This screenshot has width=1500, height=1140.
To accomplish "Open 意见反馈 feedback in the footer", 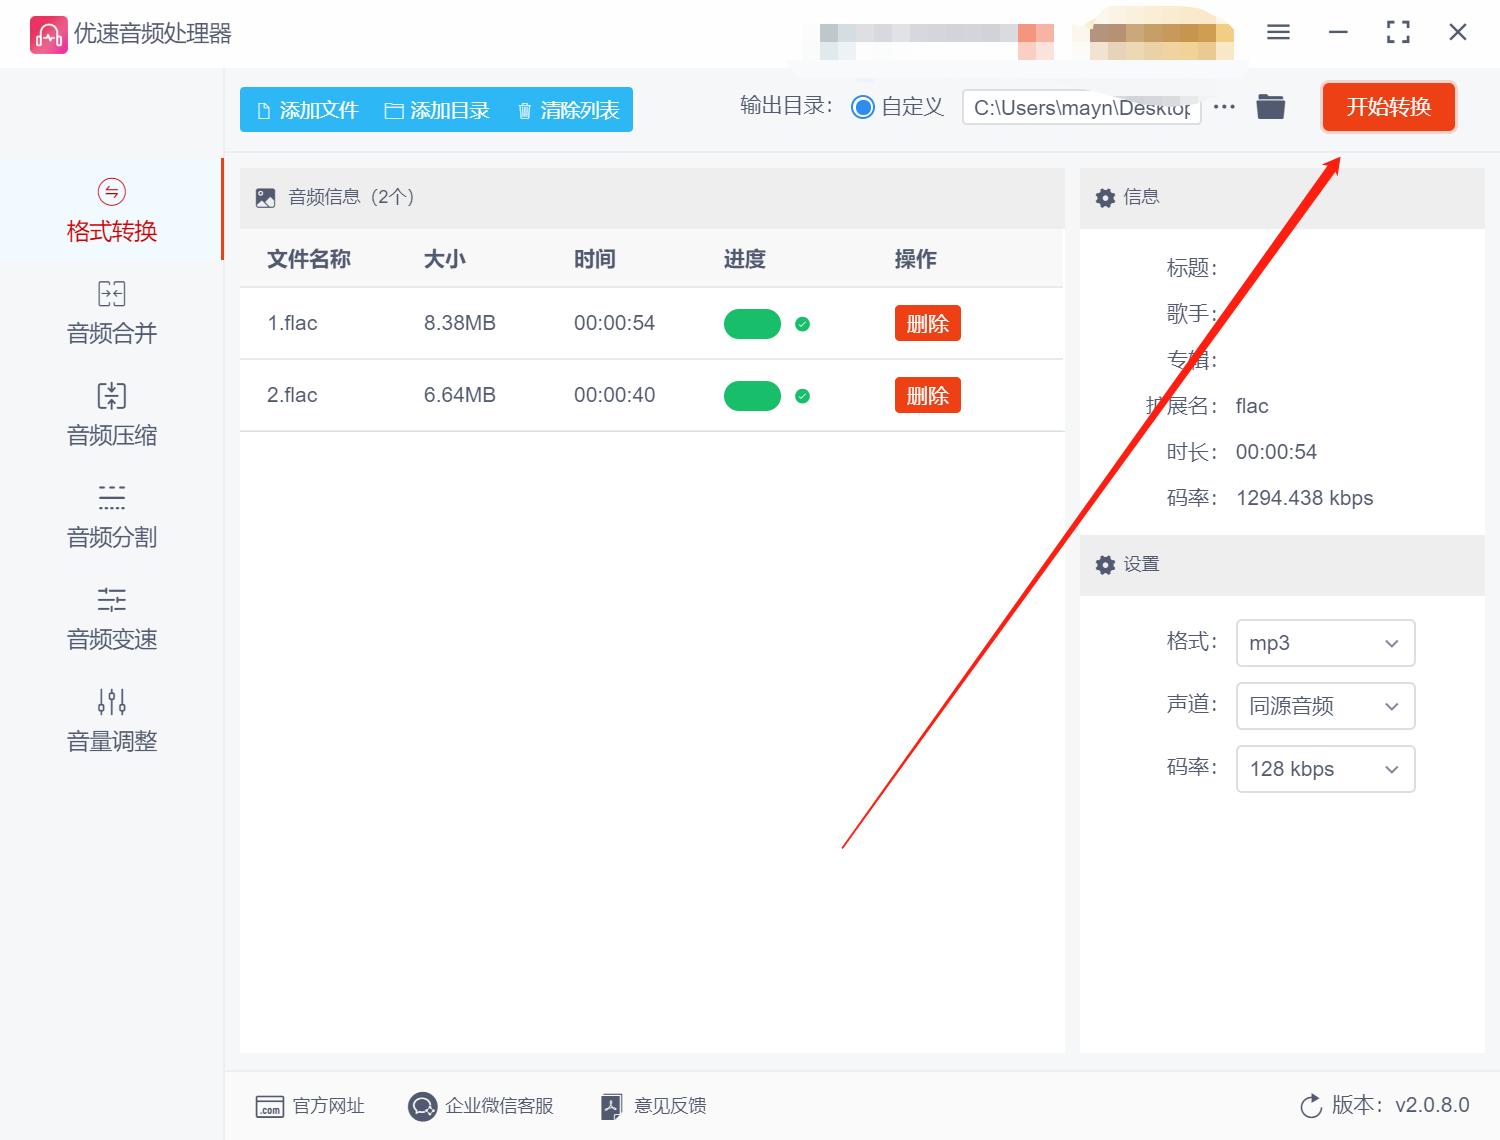I will tap(652, 1106).
